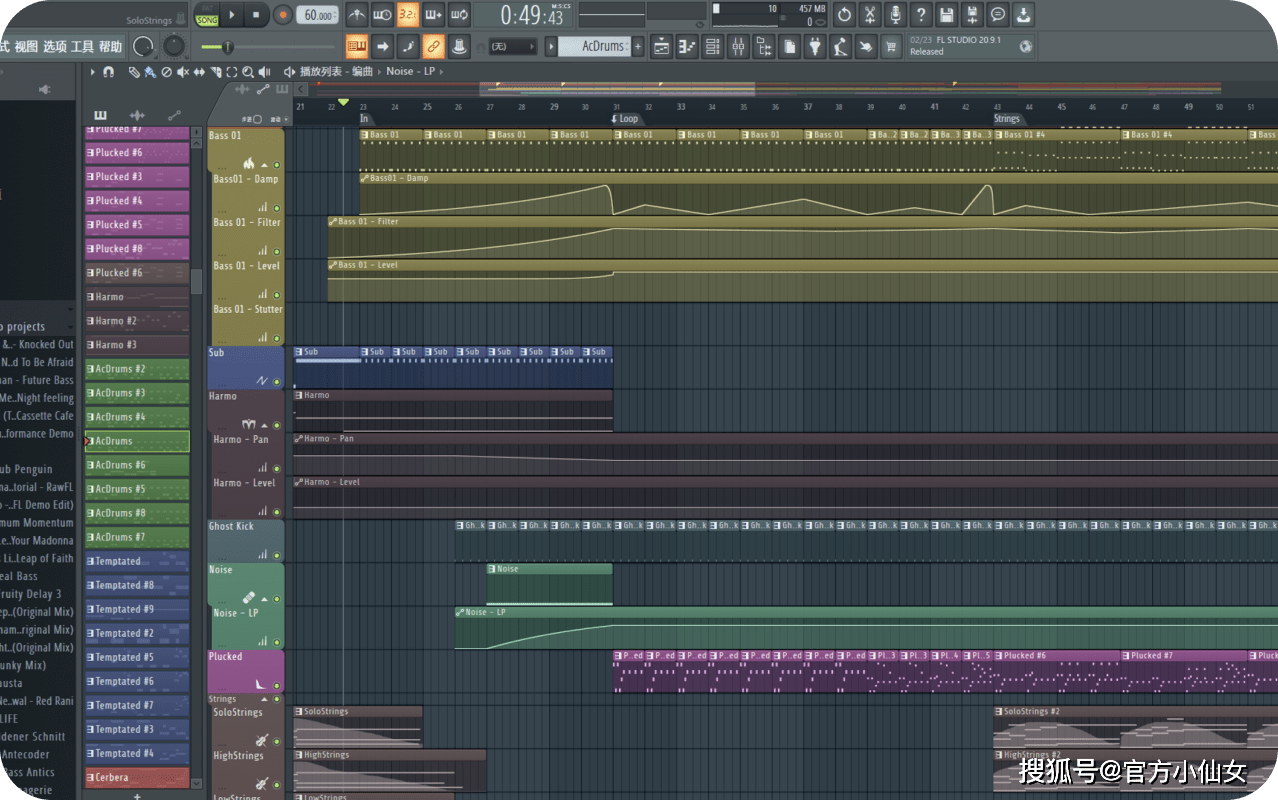Open the 帮助 menu

[110, 47]
